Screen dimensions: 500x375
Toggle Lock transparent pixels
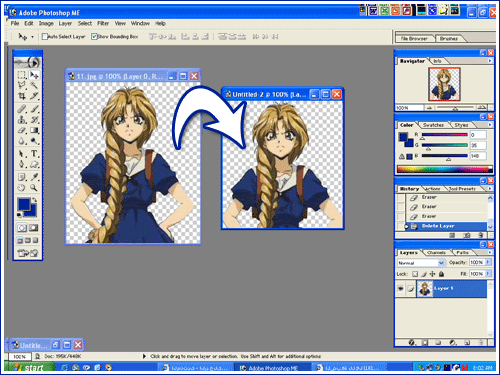point(415,274)
